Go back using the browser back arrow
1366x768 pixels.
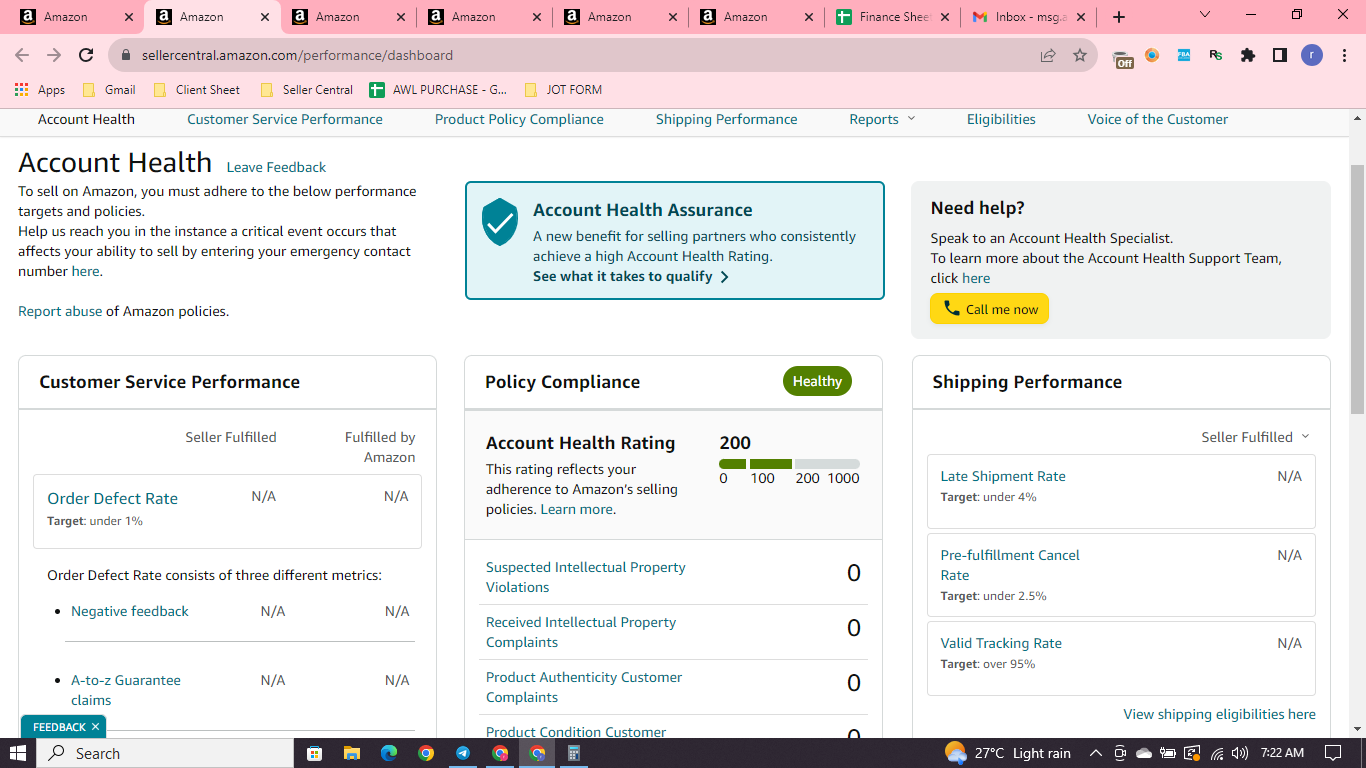point(22,56)
